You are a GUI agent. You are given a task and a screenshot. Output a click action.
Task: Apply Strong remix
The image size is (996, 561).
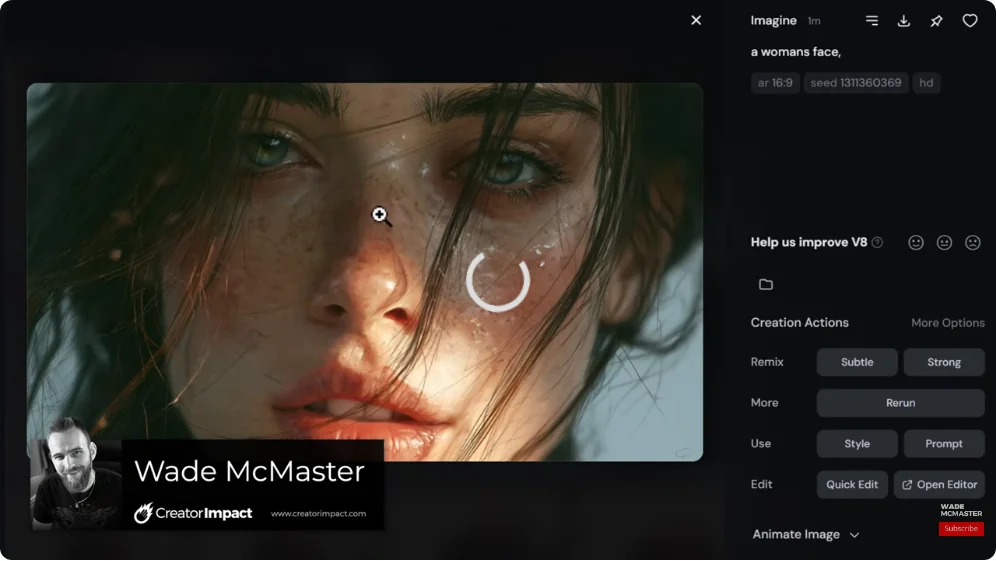coord(944,362)
